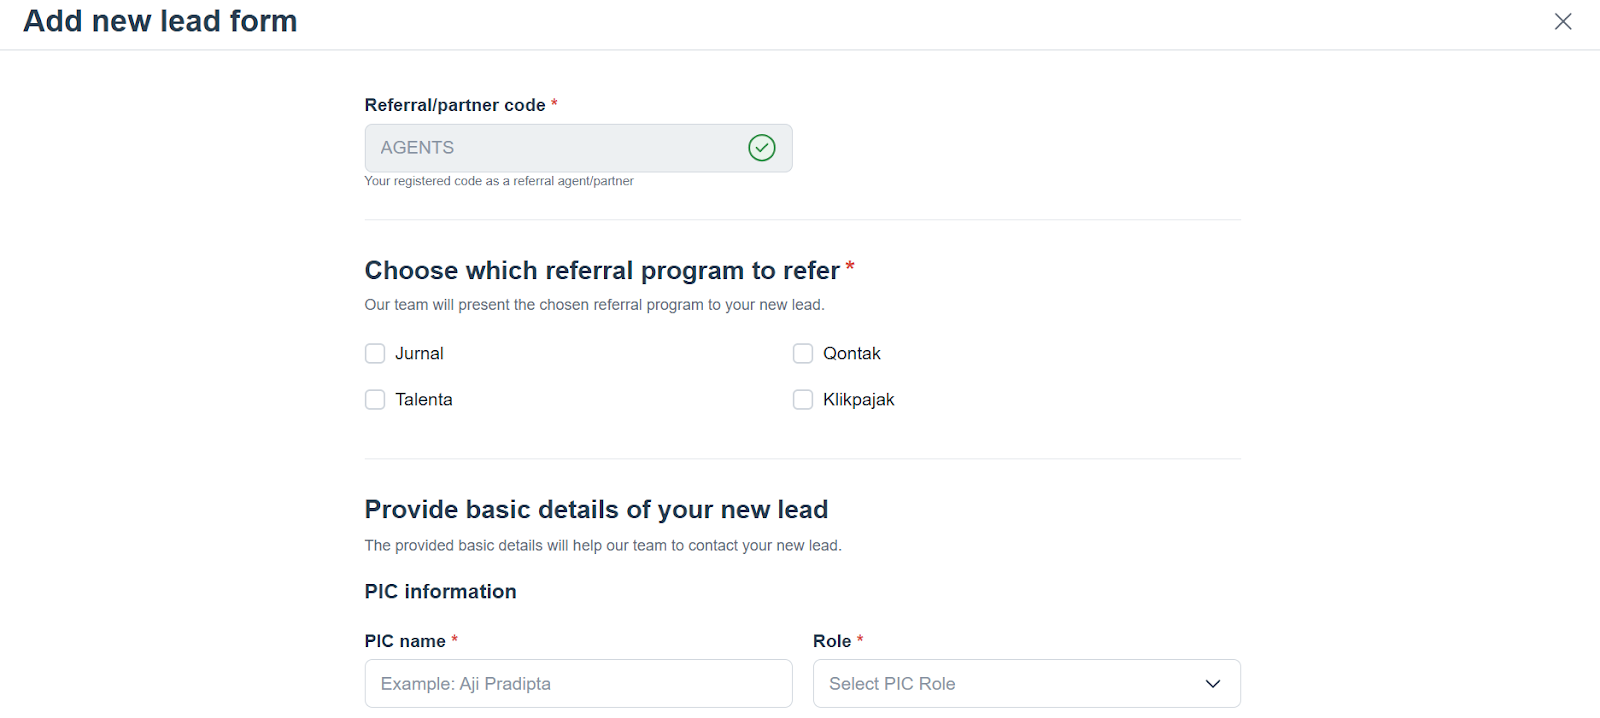Click the Talenta label text
Image resolution: width=1600 pixels, height=718 pixels.
pyautogui.click(x=424, y=400)
